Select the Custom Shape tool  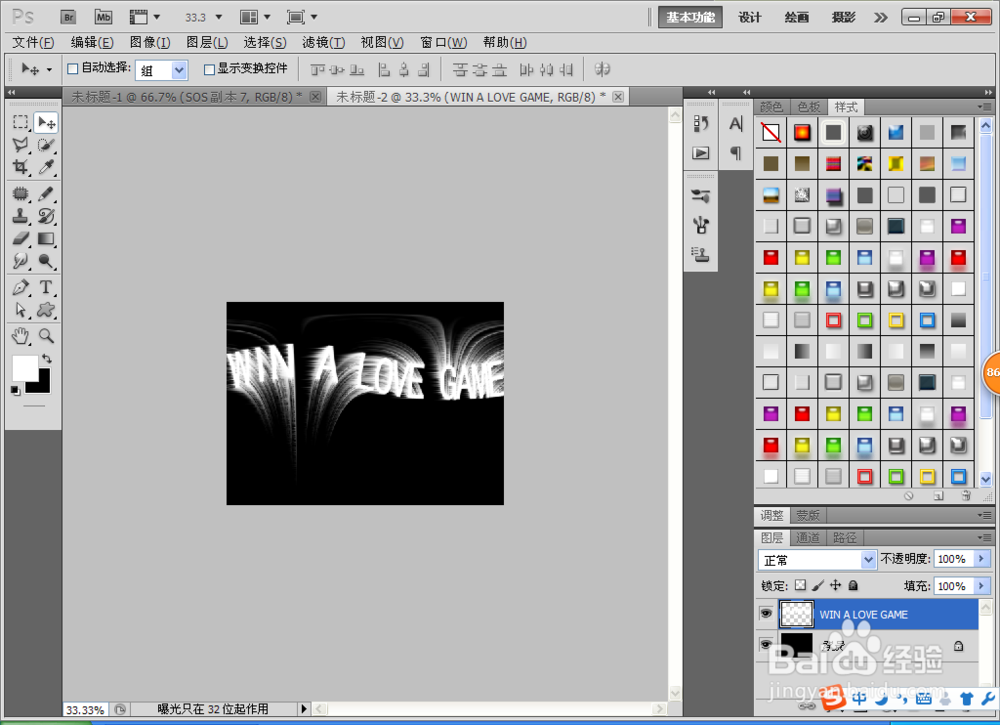tap(46, 310)
